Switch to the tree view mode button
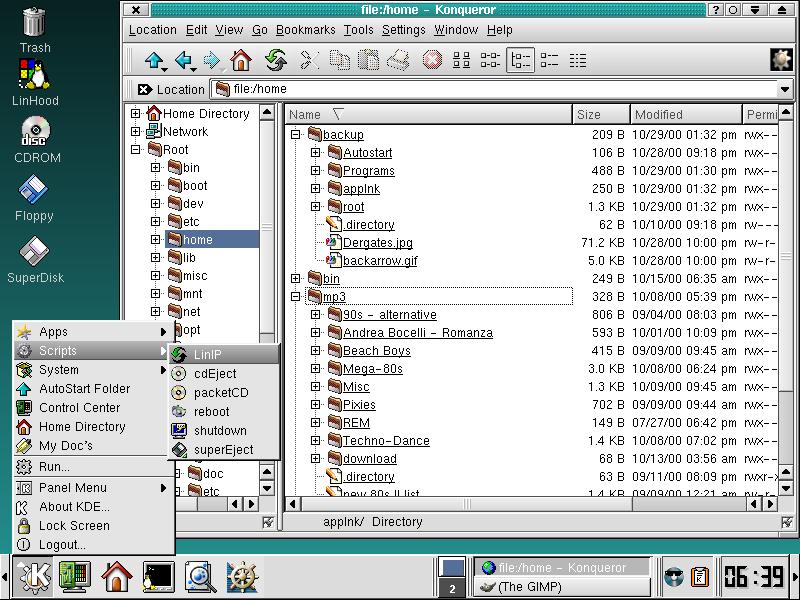 pyautogui.click(x=520, y=61)
